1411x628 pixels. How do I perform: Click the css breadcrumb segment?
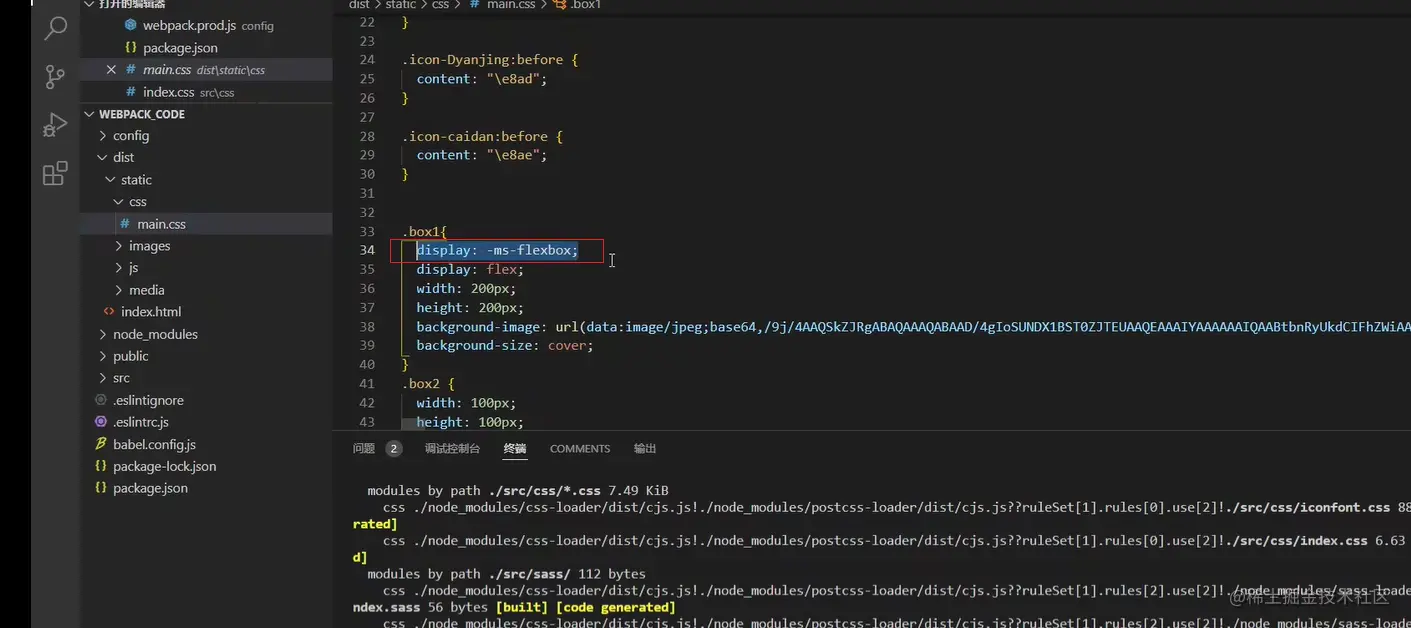coord(440,5)
